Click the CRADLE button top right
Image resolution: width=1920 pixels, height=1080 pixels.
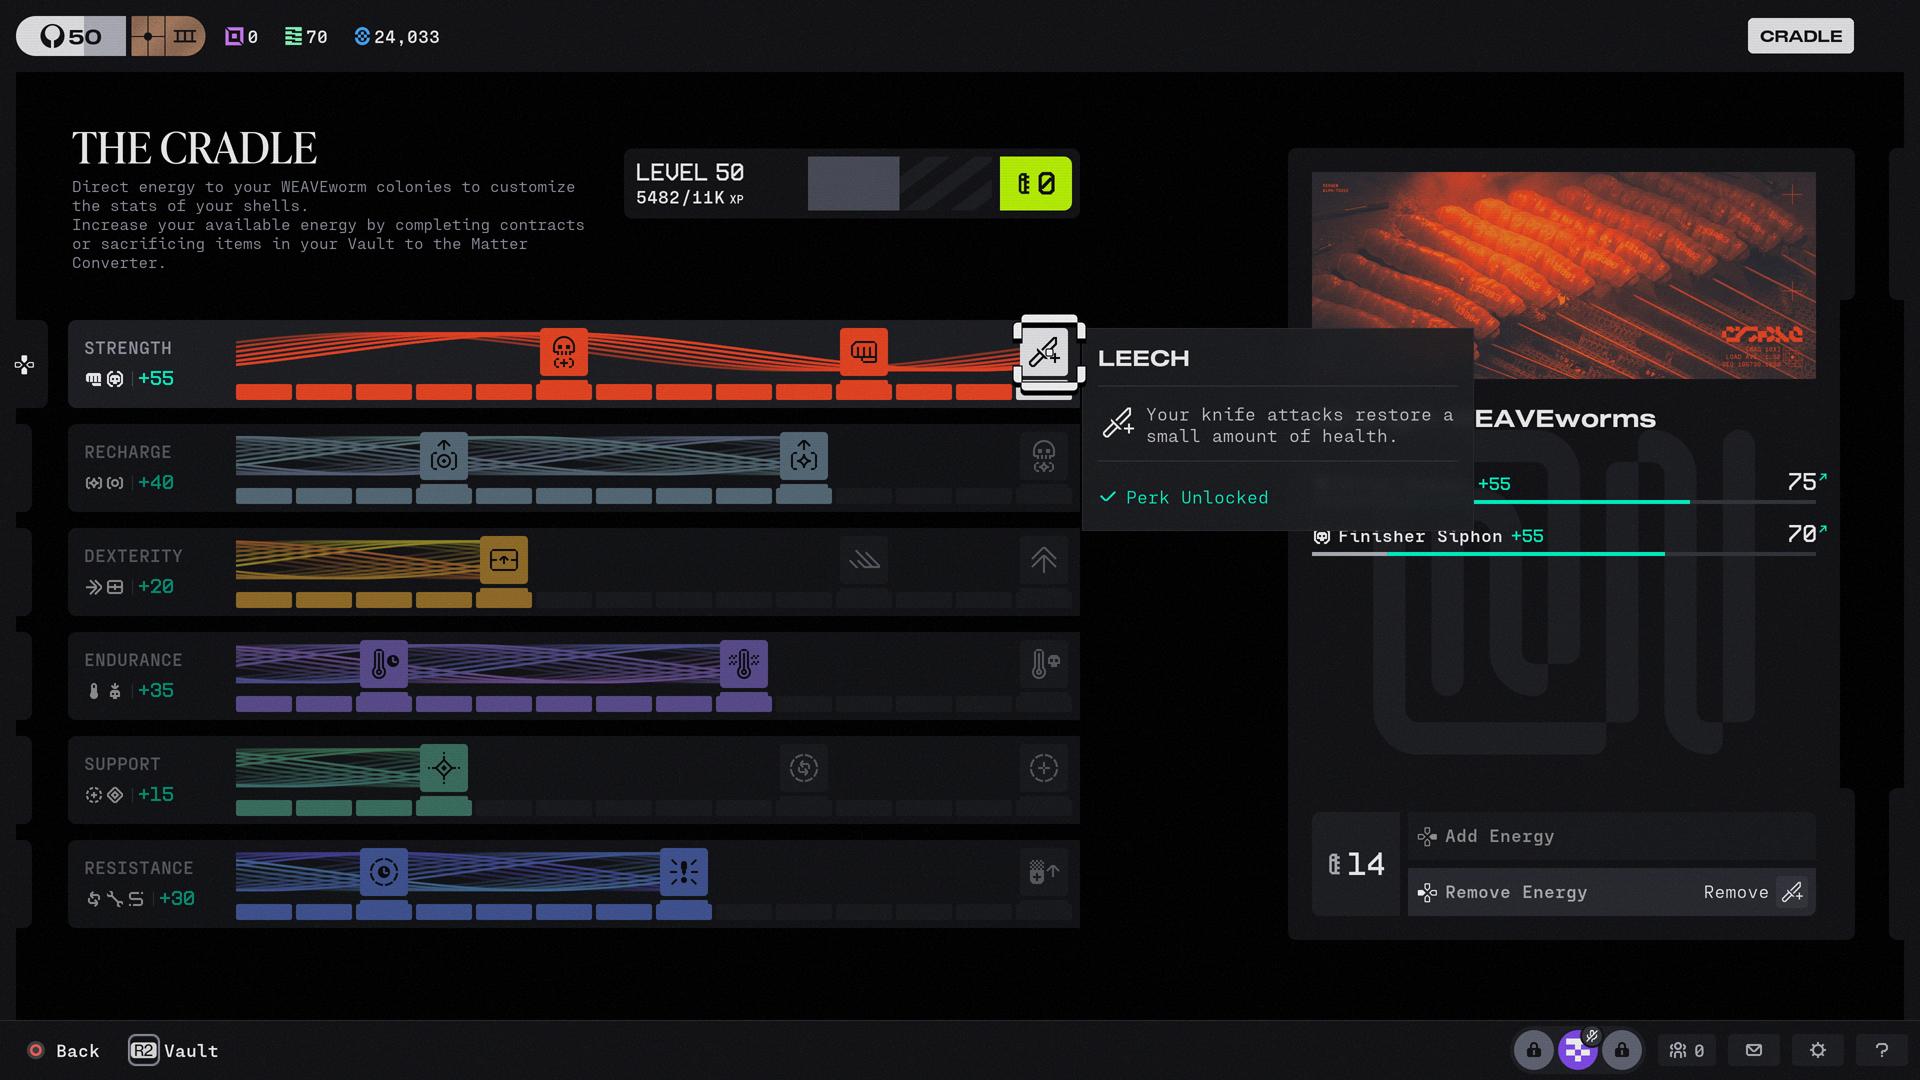coord(1800,36)
